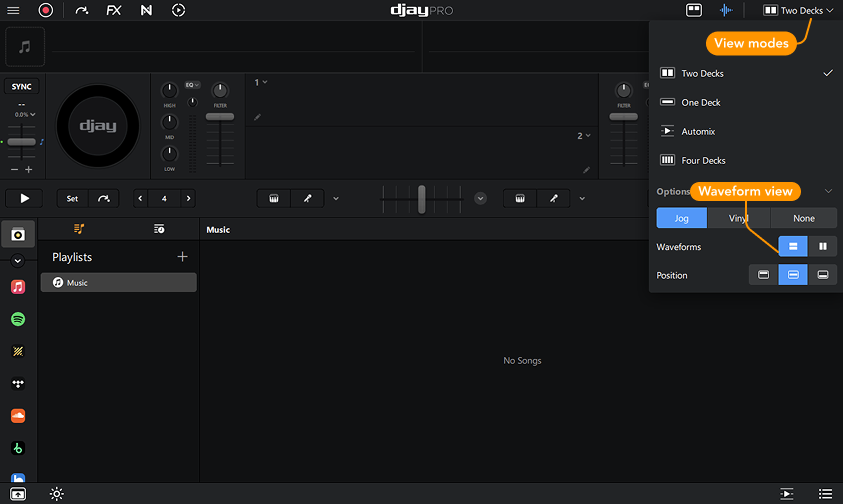Open TIDAL source
Image resolution: width=843 pixels, height=504 pixels.
point(18,384)
